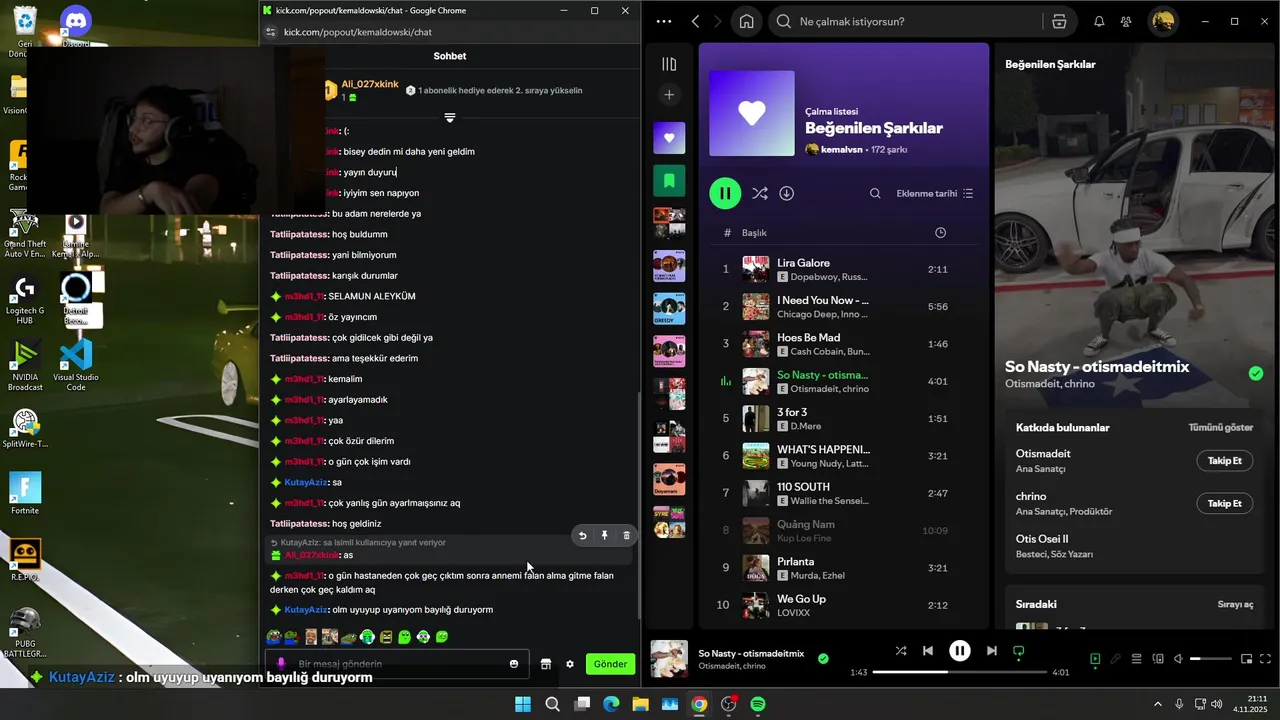Image resolution: width=1280 pixels, height=720 pixels.
Task: Toggle repeat in the player bar
Action: coord(1019,651)
